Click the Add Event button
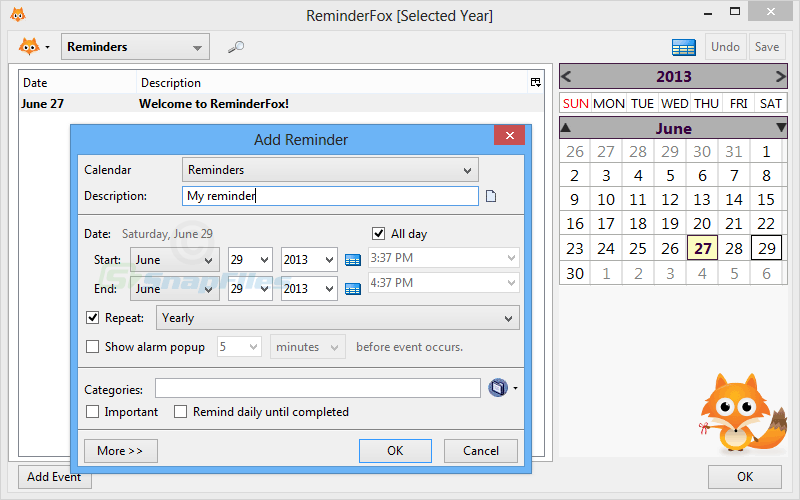Screen dimensions: 800x500 [x=54, y=477]
